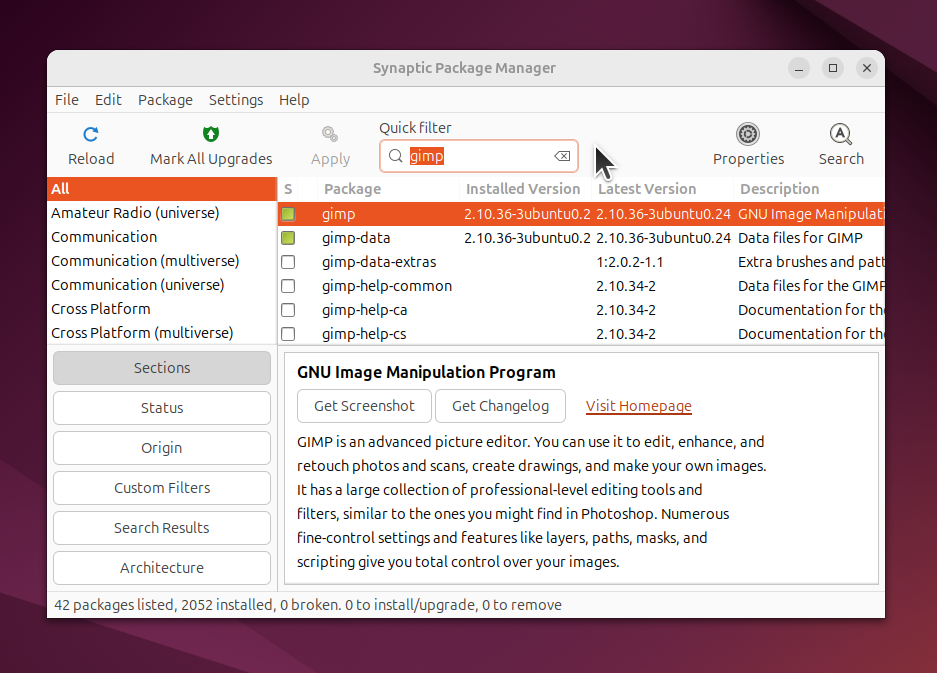Screen dimensions: 937x673
Task: Click the Apply gears icon
Action: (x=330, y=134)
